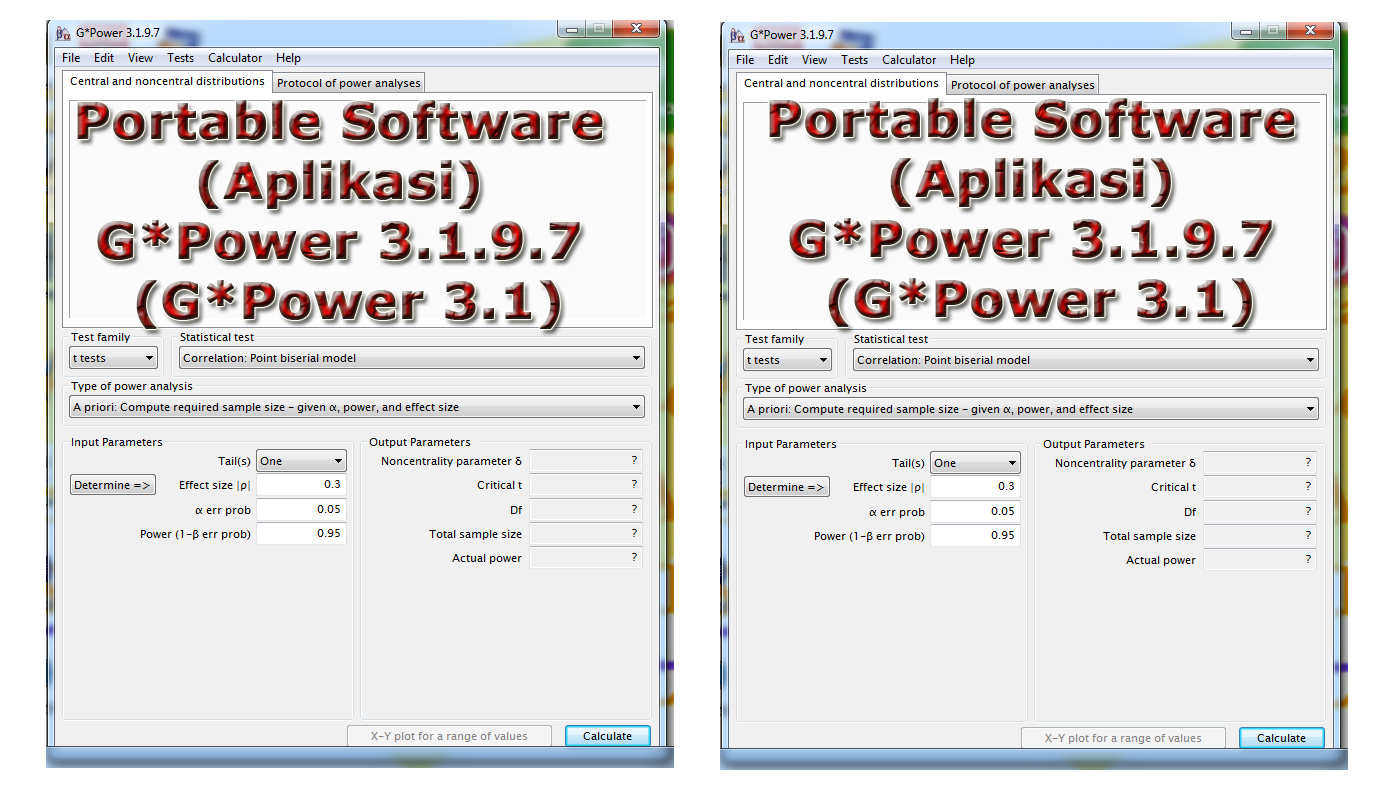Click the Actual power output field in left window

tap(586, 558)
